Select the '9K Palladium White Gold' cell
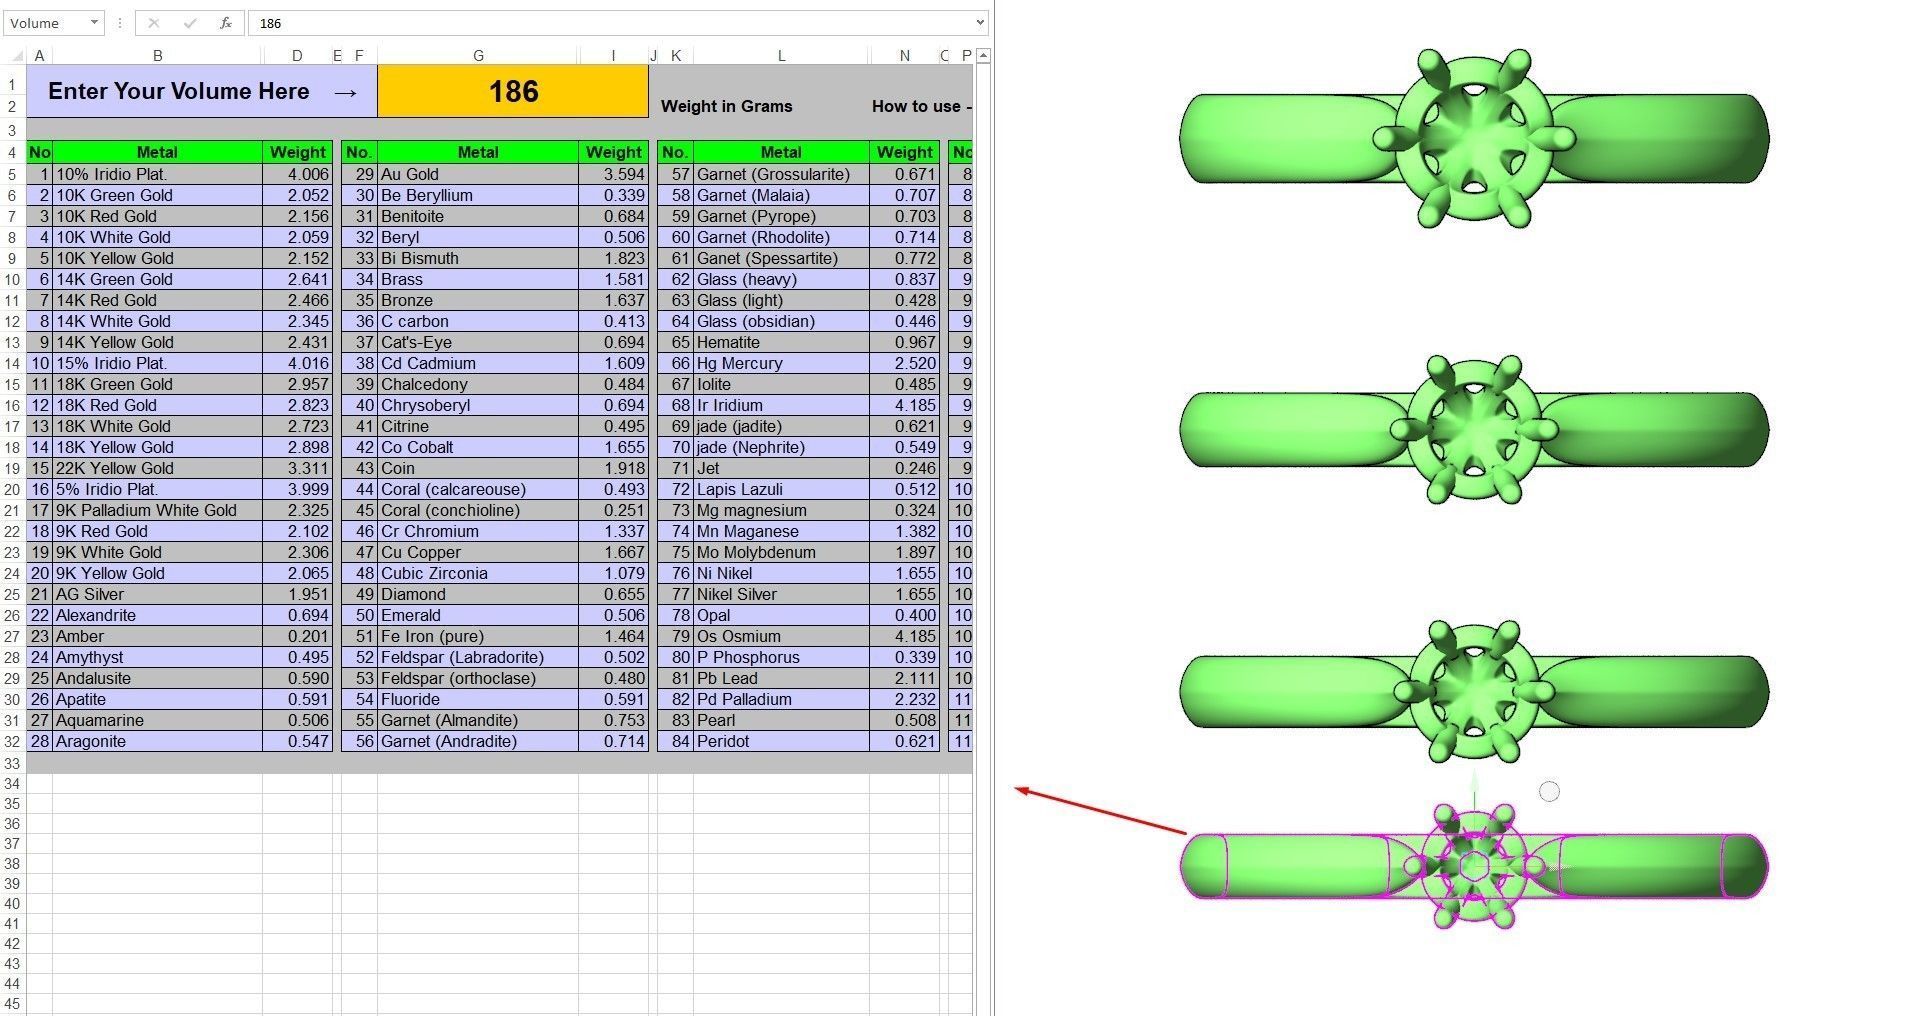Screen dimensions: 1911x1016 click(x=157, y=510)
